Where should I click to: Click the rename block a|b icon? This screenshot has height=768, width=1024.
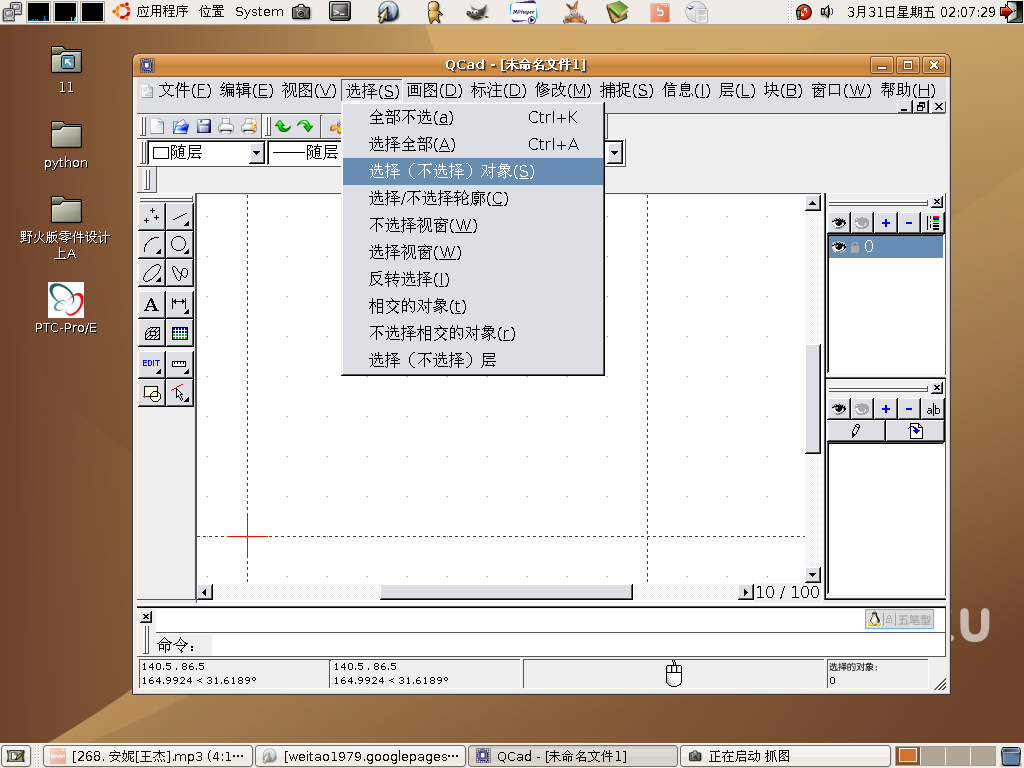point(933,409)
